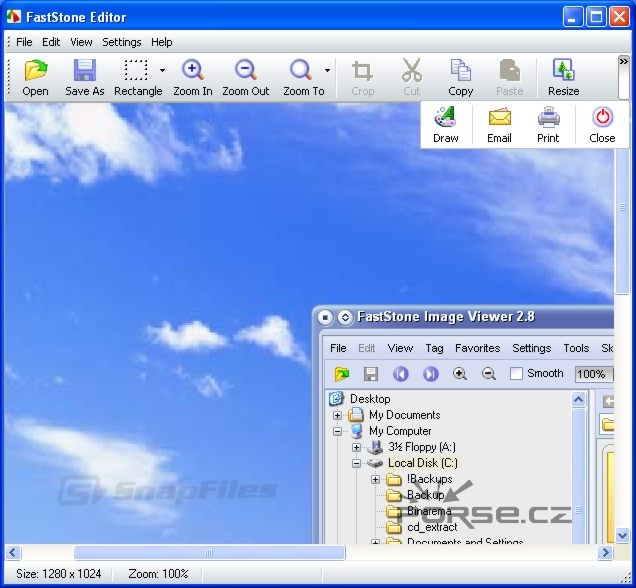Click the 100% zoom field in Image Viewer
Image resolution: width=636 pixels, height=588 pixels.
point(594,374)
